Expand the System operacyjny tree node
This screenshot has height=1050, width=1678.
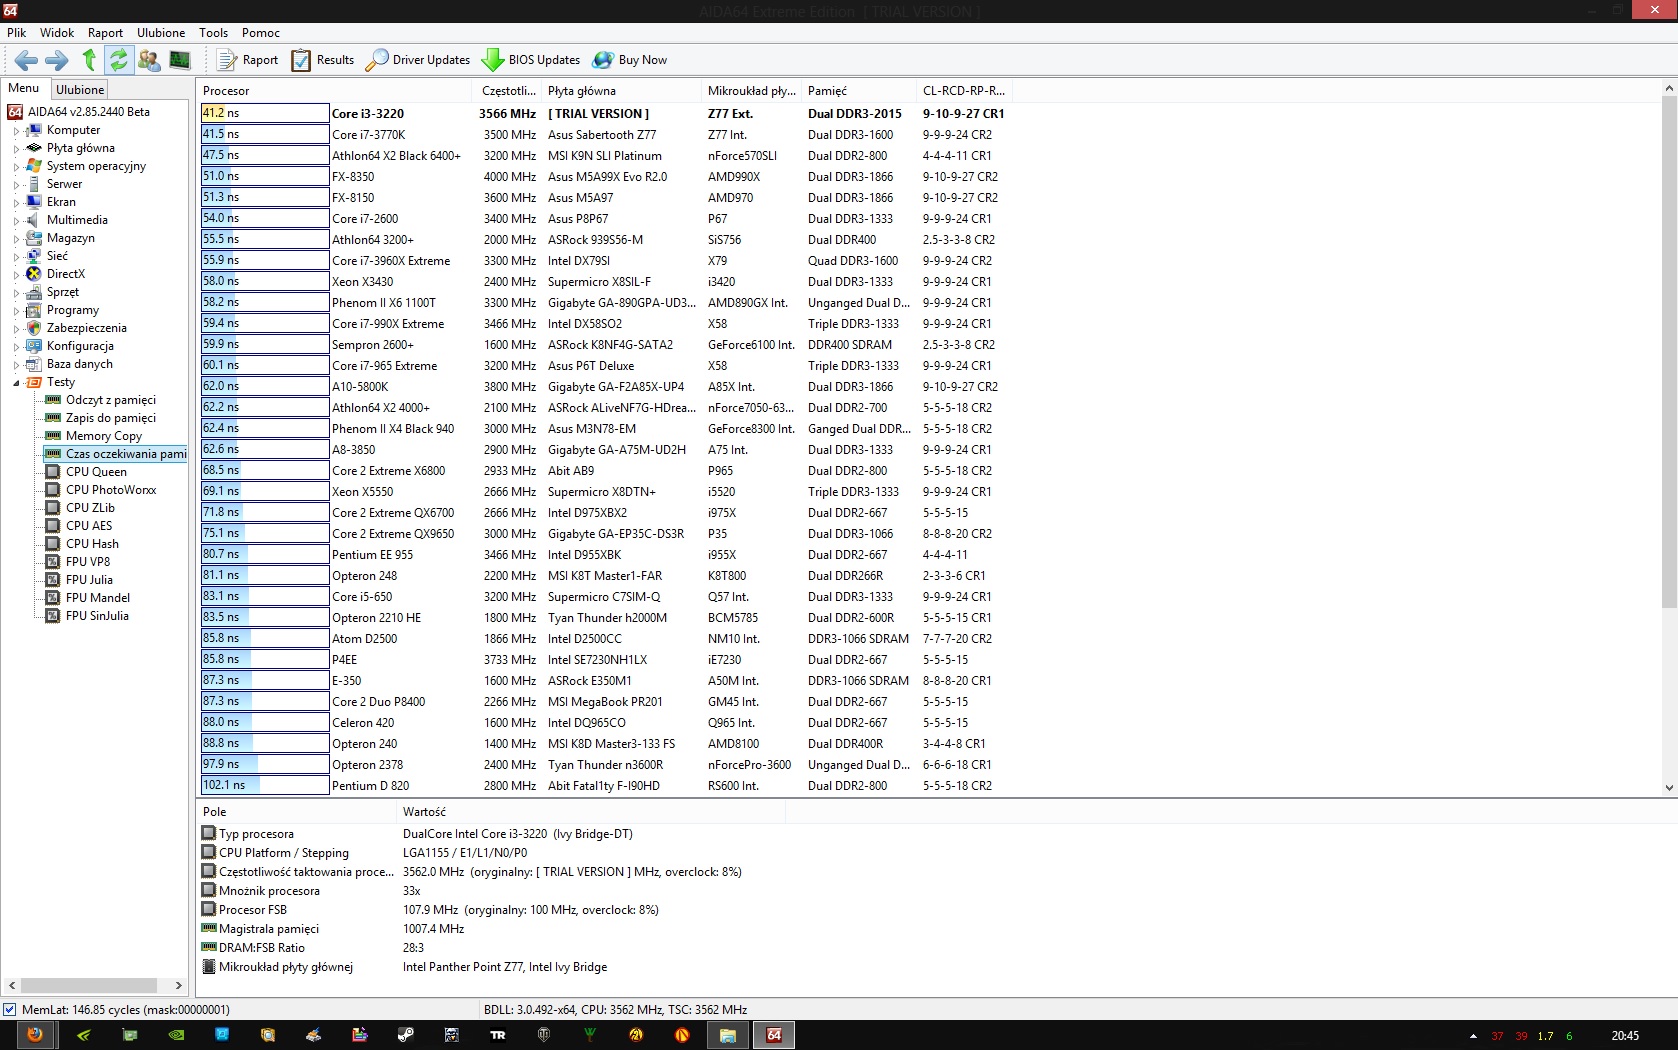(x=16, y=167)
